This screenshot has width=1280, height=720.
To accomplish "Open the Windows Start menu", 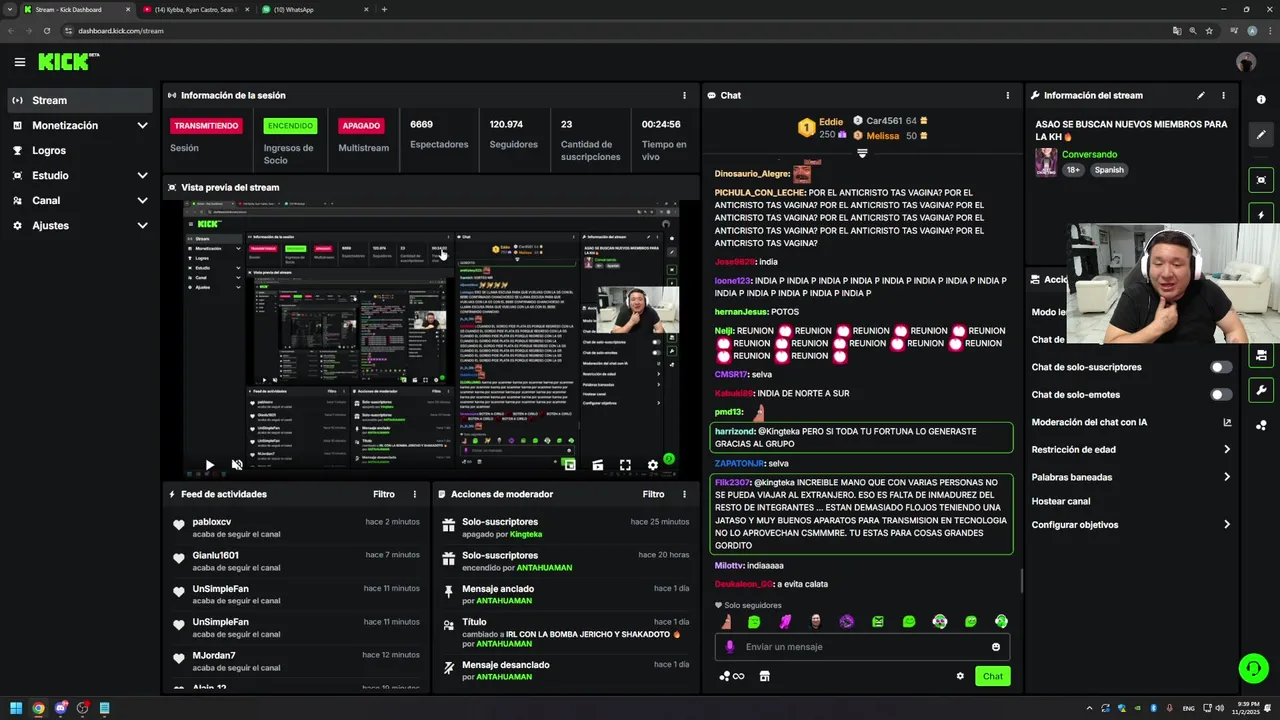I will click(16, 708).
